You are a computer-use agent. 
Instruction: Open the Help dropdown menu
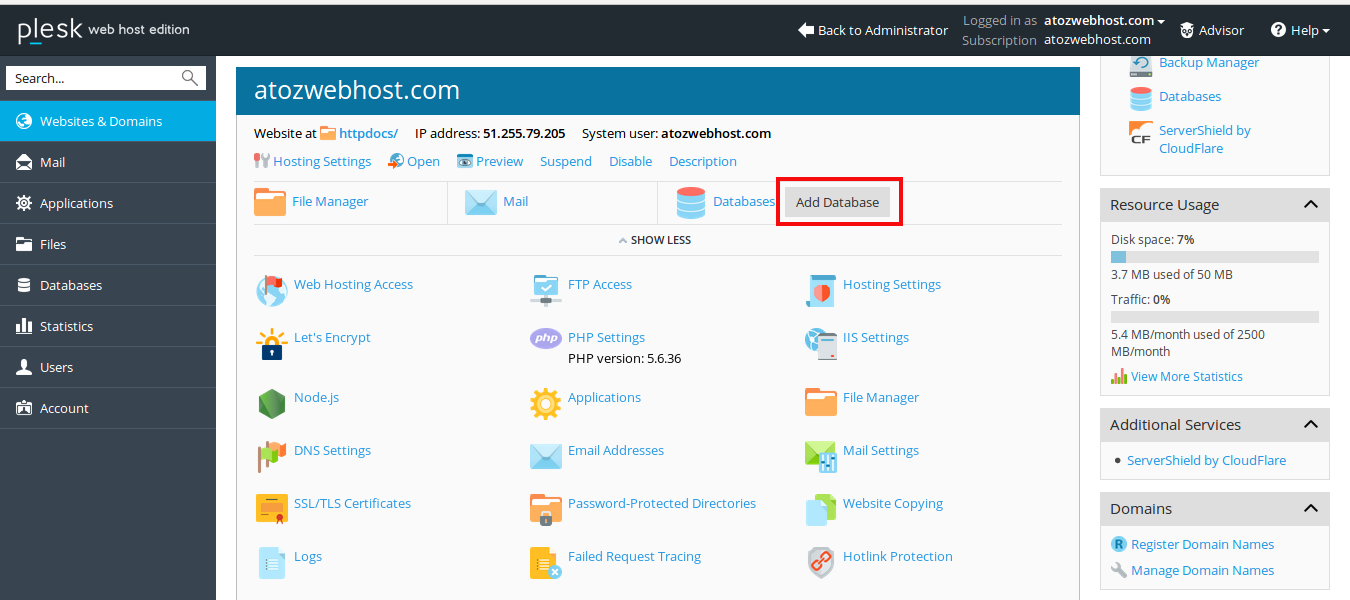[1300, 30]
